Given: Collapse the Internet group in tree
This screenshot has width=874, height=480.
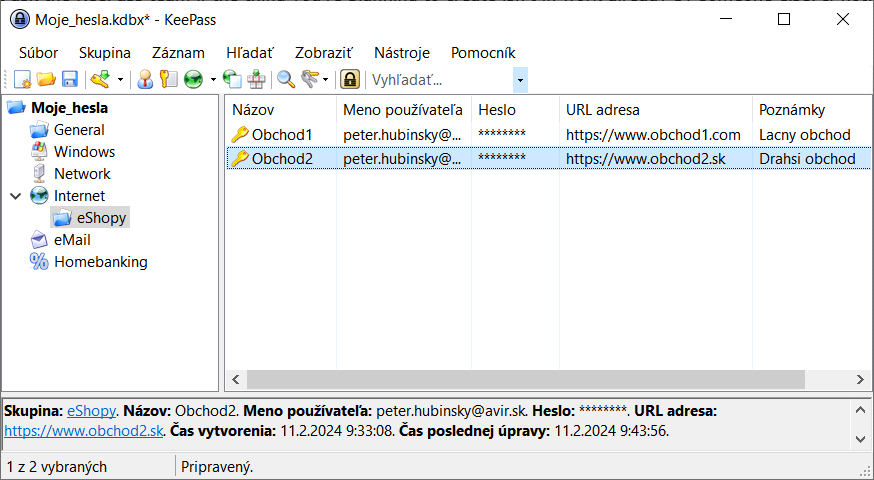Looking at the screenshot, I should (x=15, y=196).
